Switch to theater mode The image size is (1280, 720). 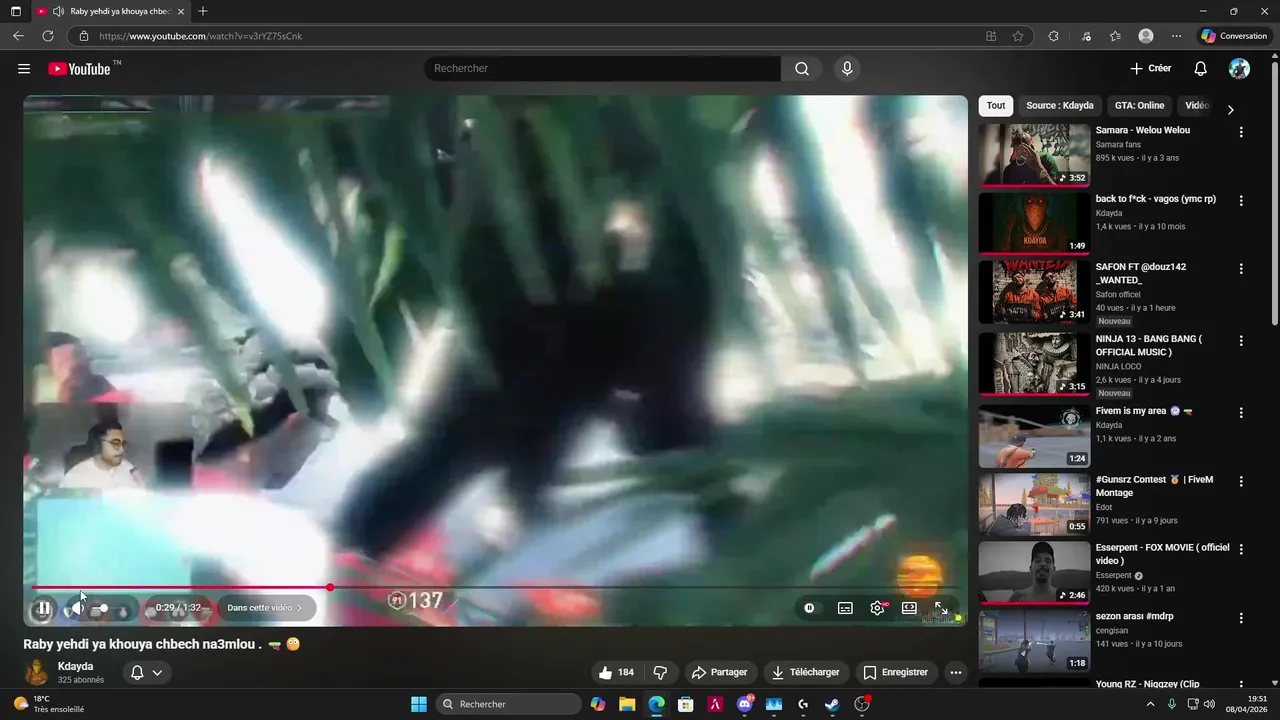pyautogui.click(x=909, y=608)
